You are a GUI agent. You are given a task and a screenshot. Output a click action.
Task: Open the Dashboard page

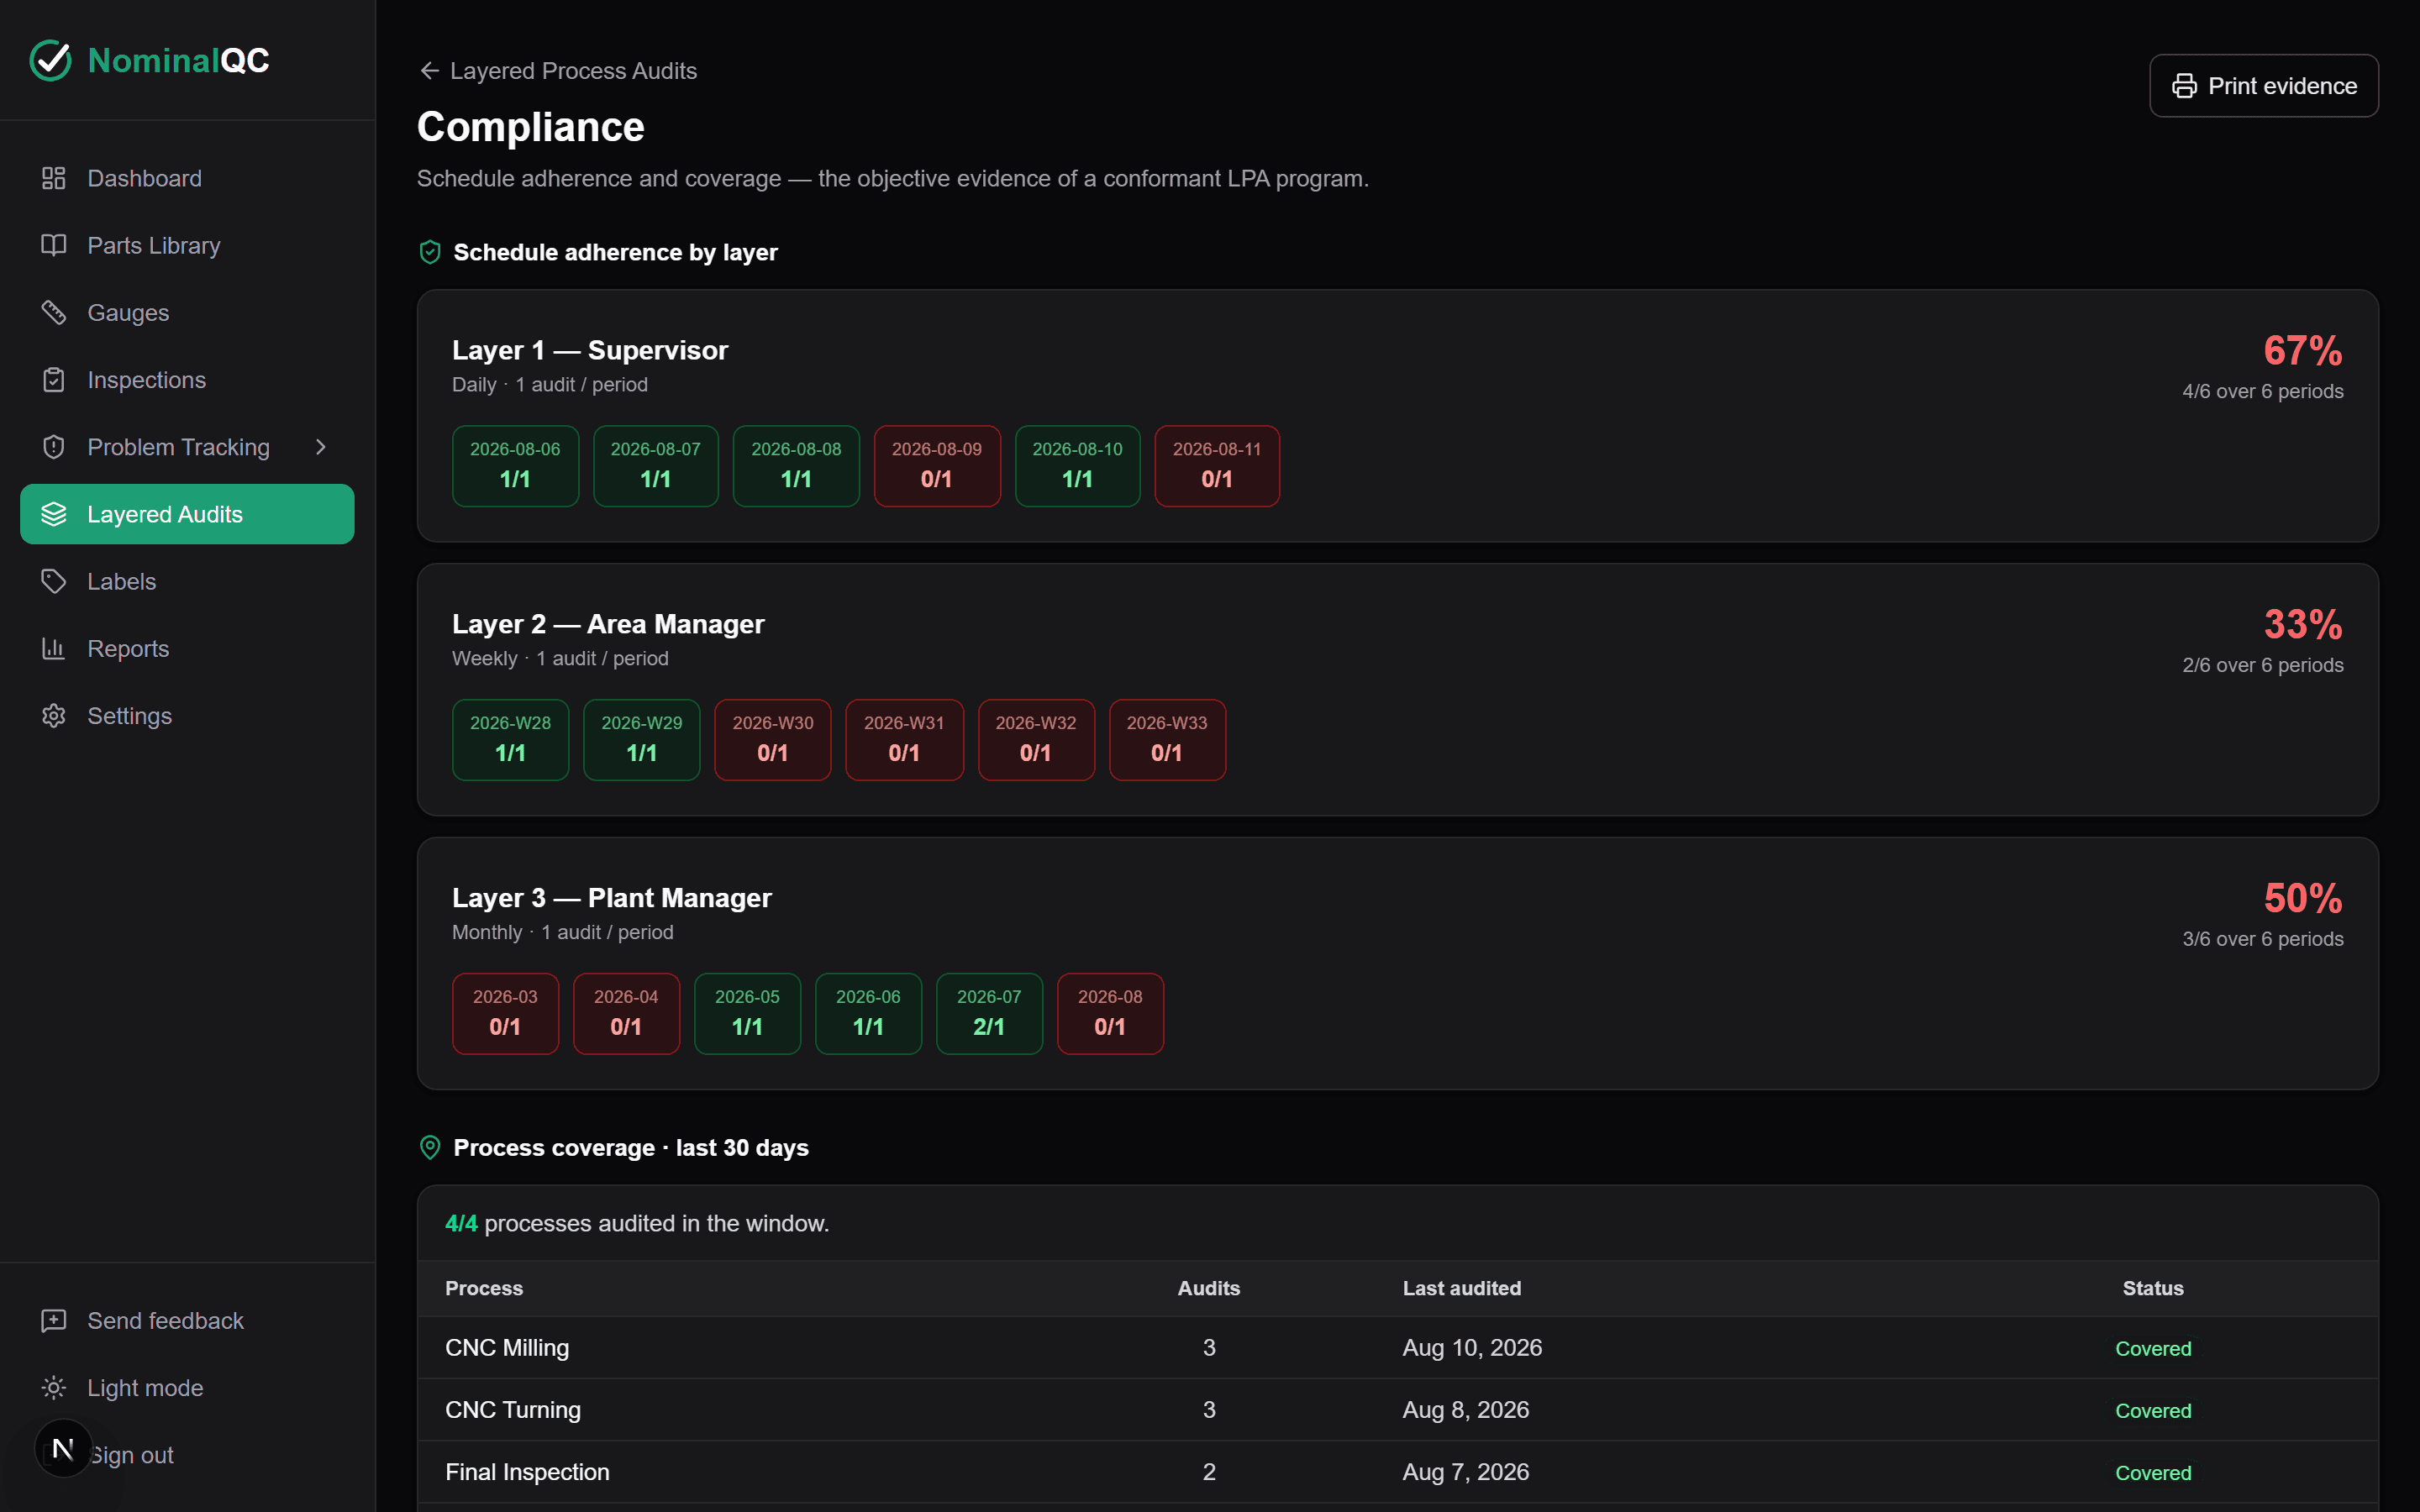pyautogui.click(x=187, y=178)
